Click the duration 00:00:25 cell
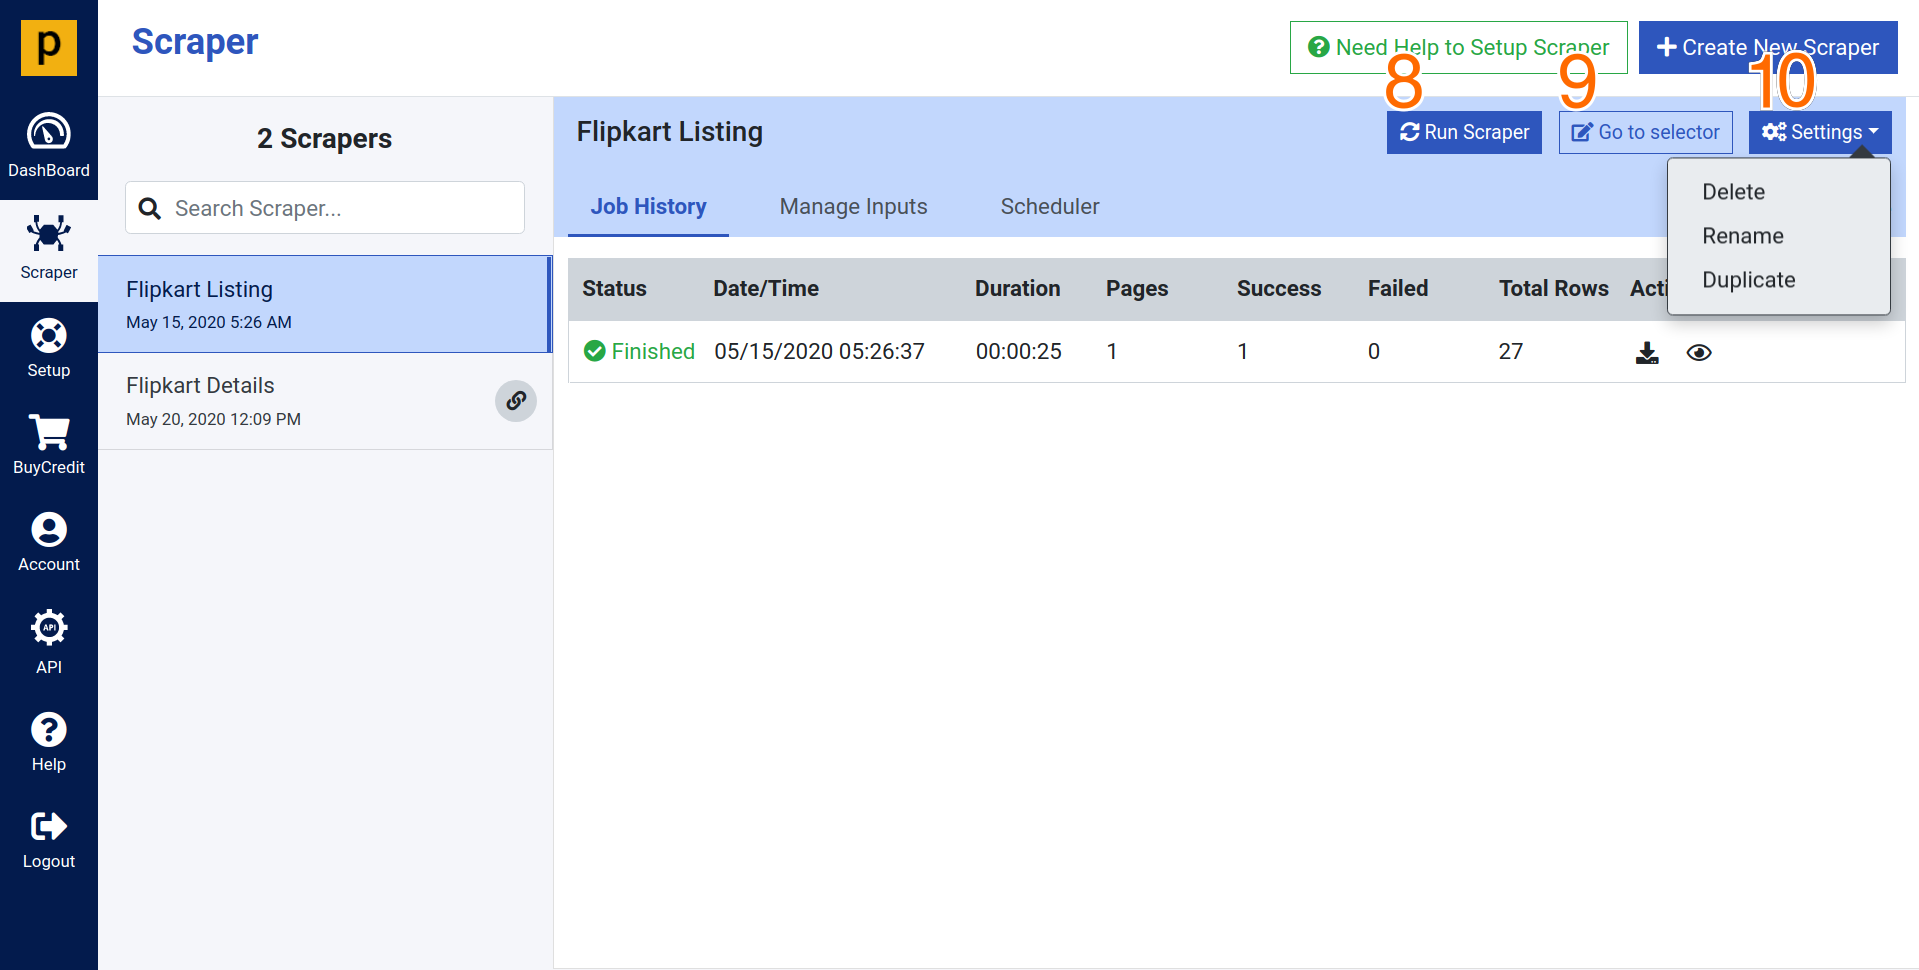 tap(1018, 351)
